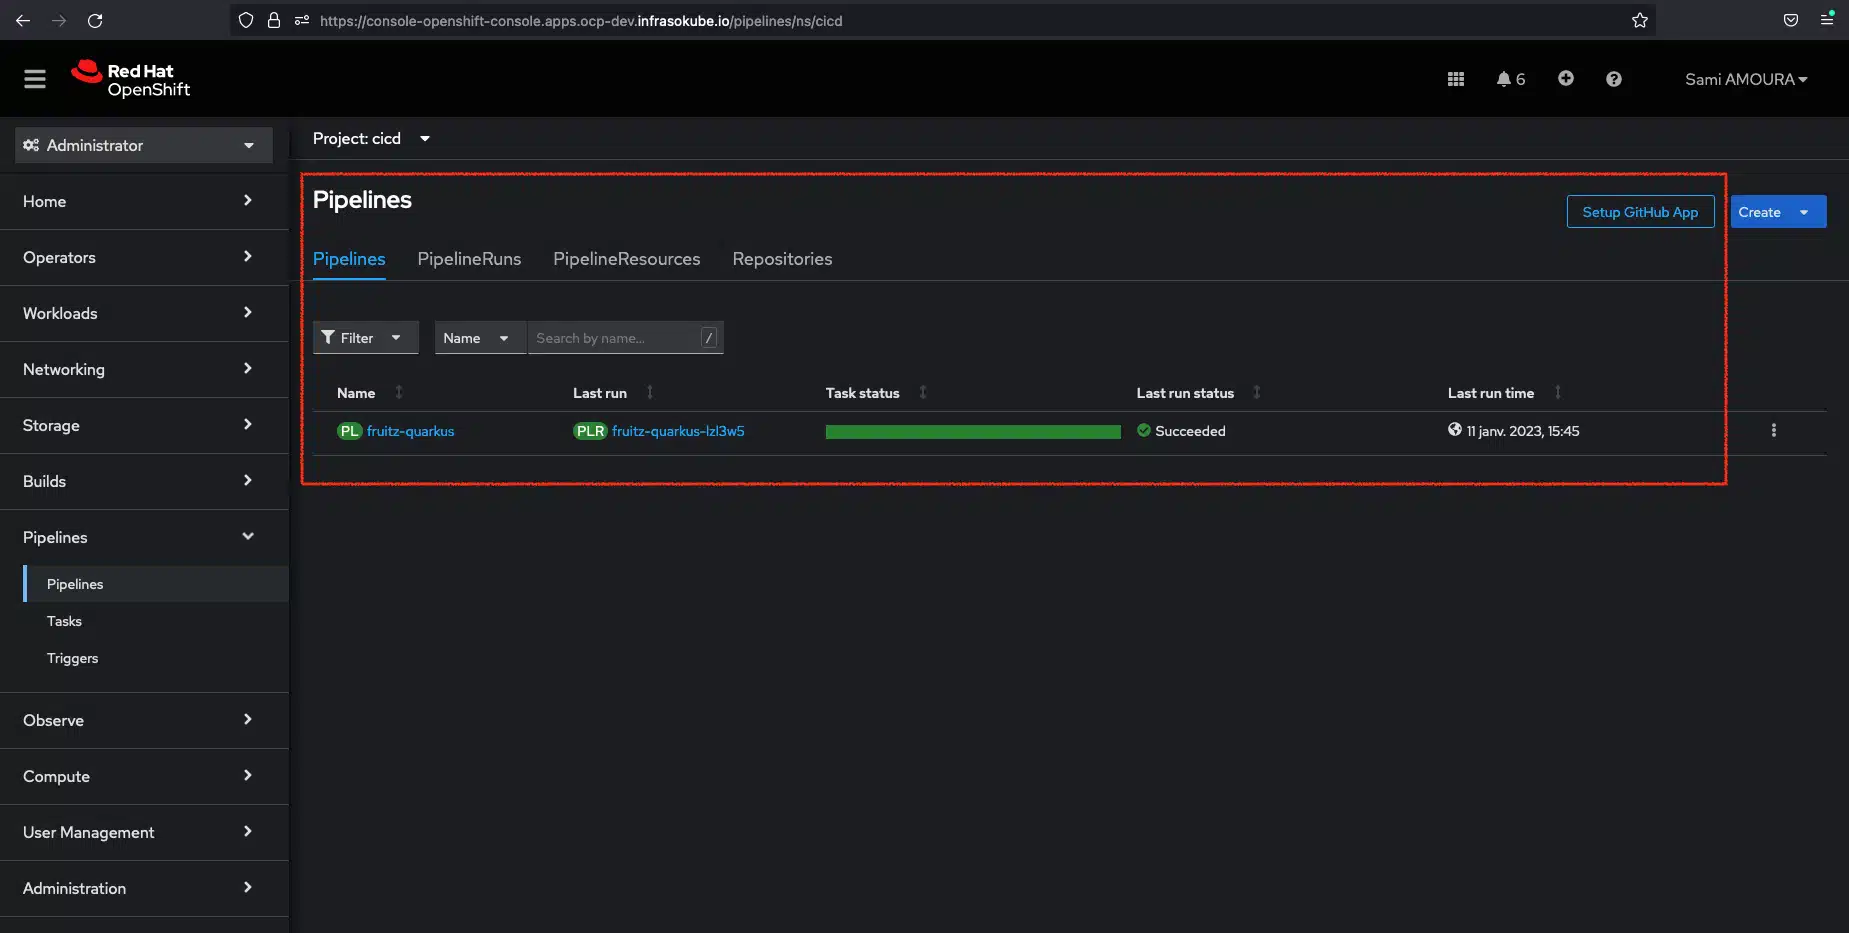Click the globe icon beside last run time
The width and height of the screenshot is (1849, 933).
[x=1455, y=430]
